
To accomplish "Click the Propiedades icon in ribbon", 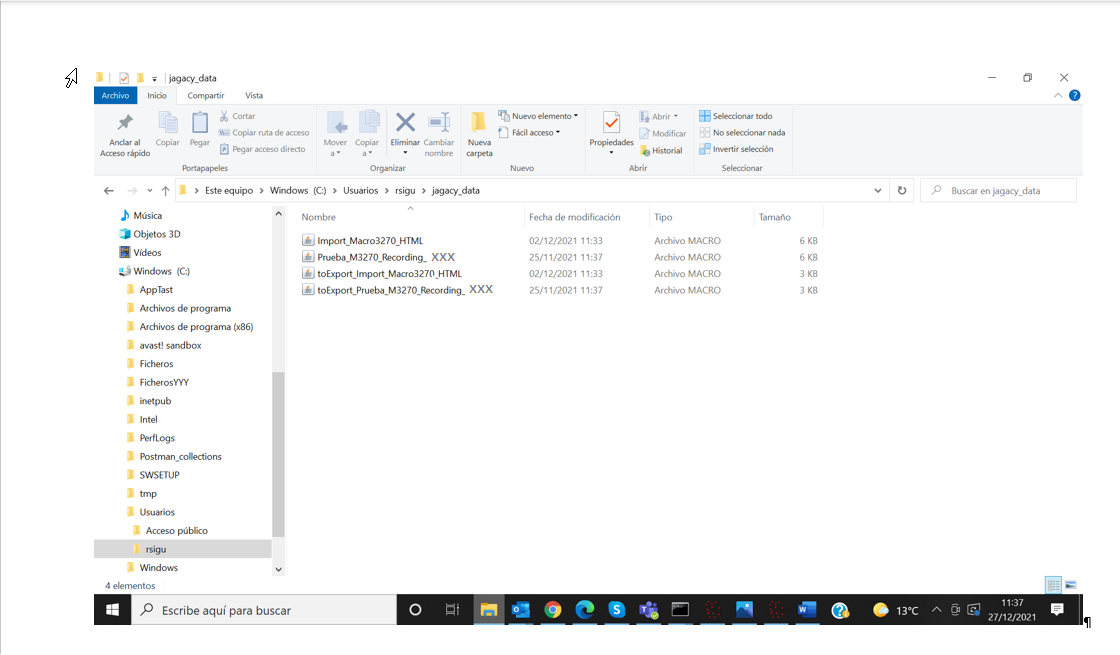I will coord(611,123).
